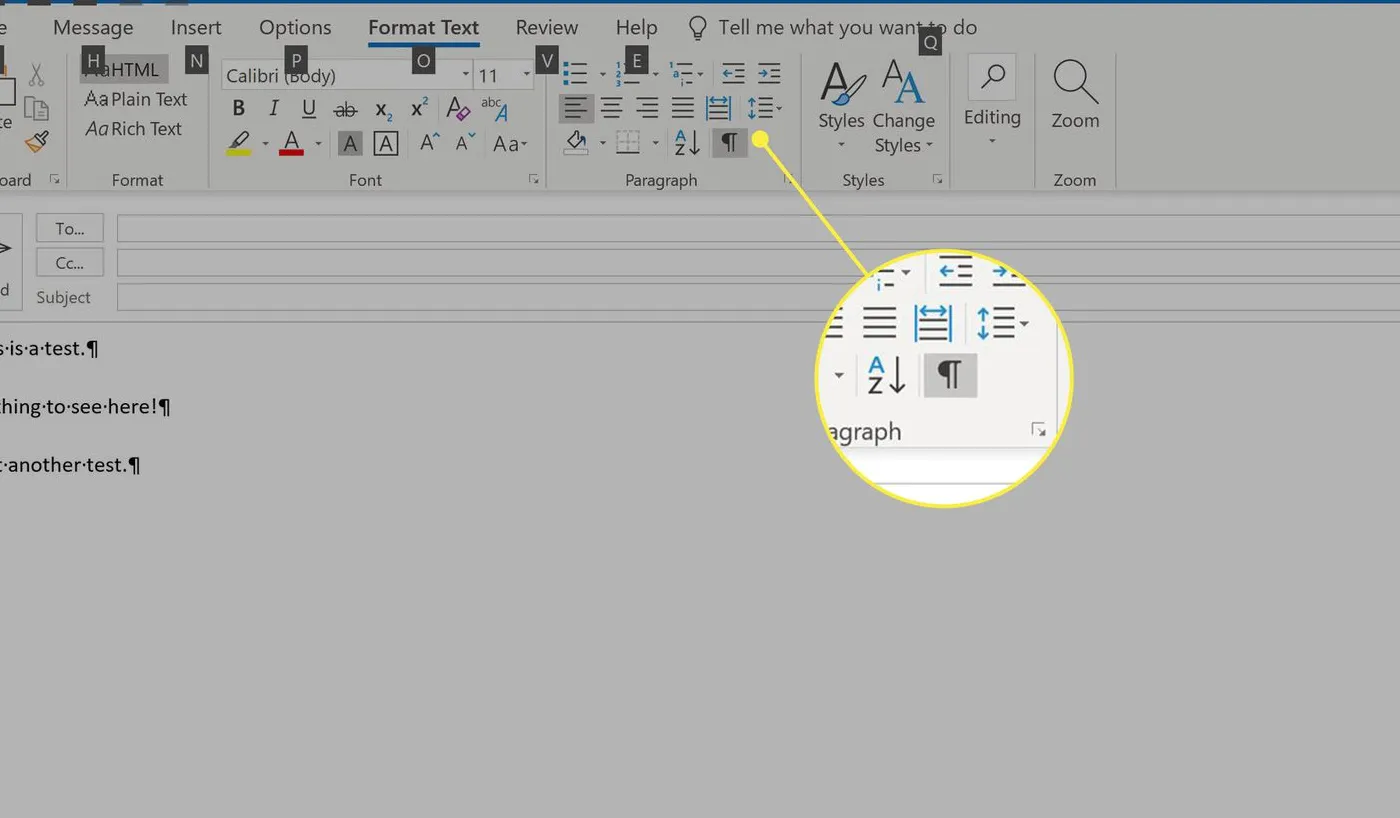Open the Insert ribbon tab
This screenshot has height=818, width=1400.
tap(195, 27)
